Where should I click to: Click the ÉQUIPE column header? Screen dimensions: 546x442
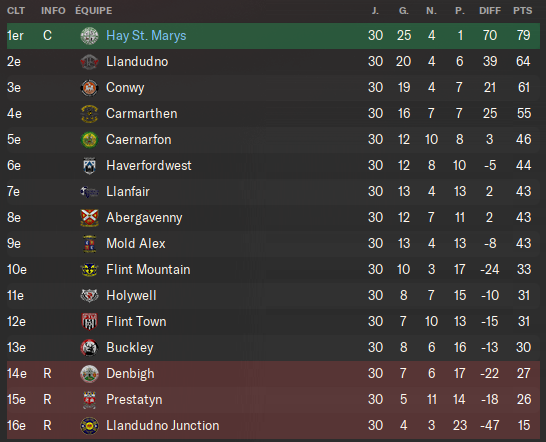coord(94,10)
